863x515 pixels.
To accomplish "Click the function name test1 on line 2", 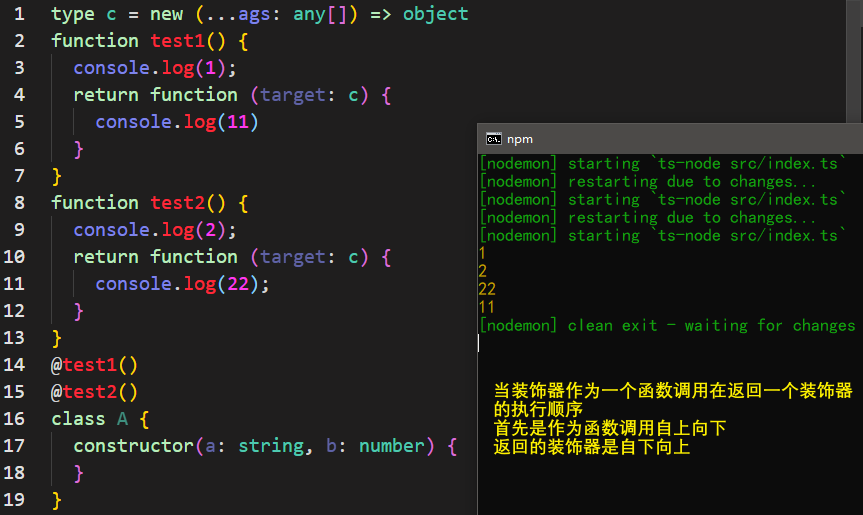I will tap(177, 41).
